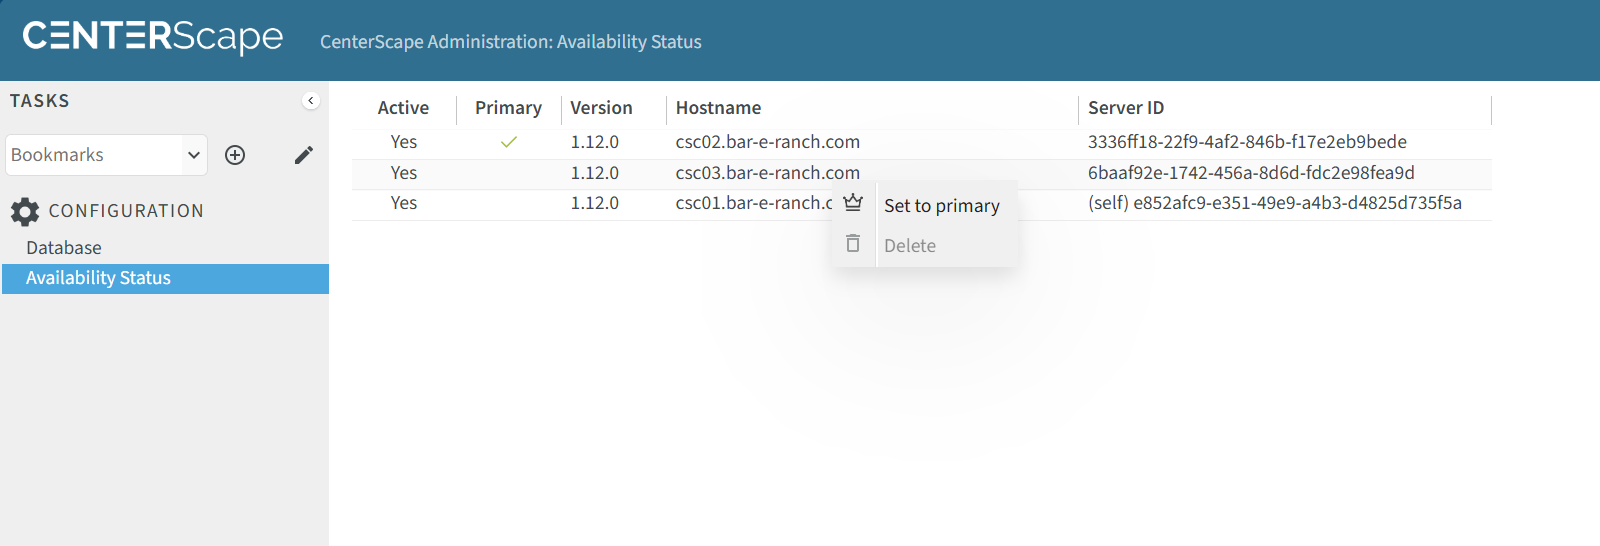Click the green primary checkmark for csc02

click(x=508, y=142)
